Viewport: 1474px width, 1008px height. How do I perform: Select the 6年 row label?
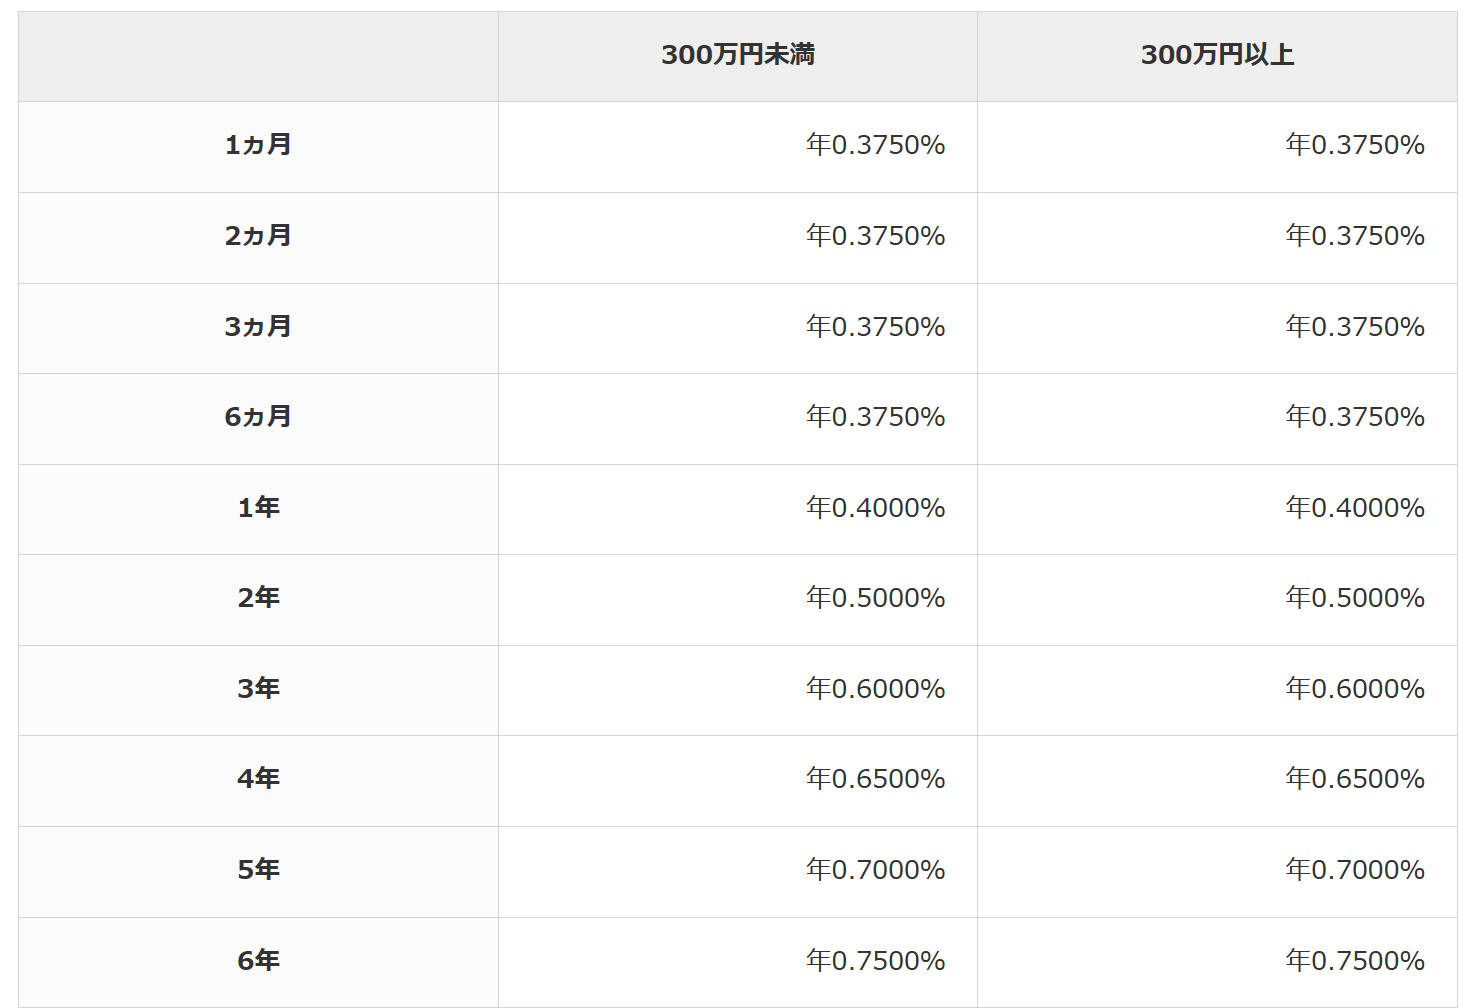click(x=258, y=961)
